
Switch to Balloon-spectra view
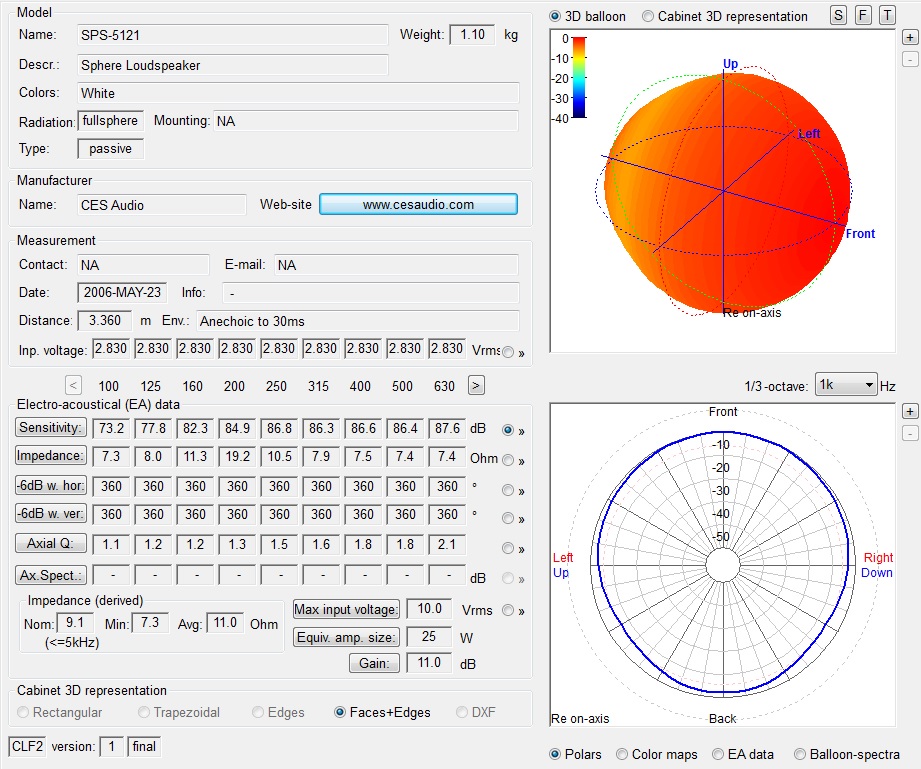pos(800,754)
